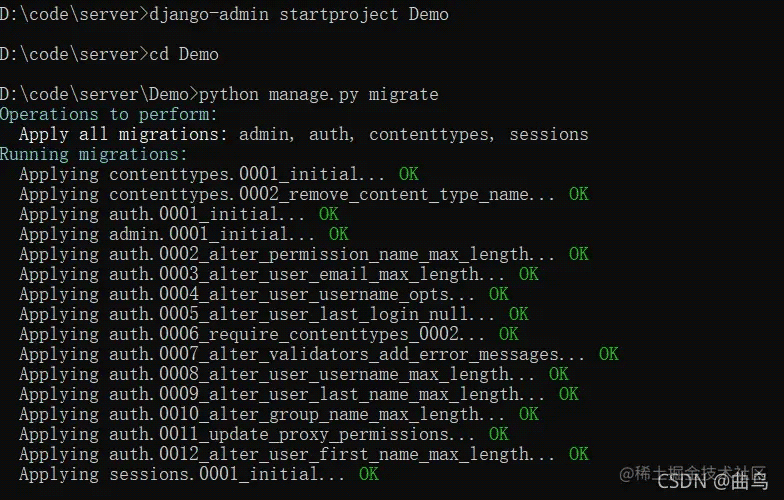Click auth.0004_alter_user_username_opts text
Screen dimensions: 784x500
click(279, 294)
